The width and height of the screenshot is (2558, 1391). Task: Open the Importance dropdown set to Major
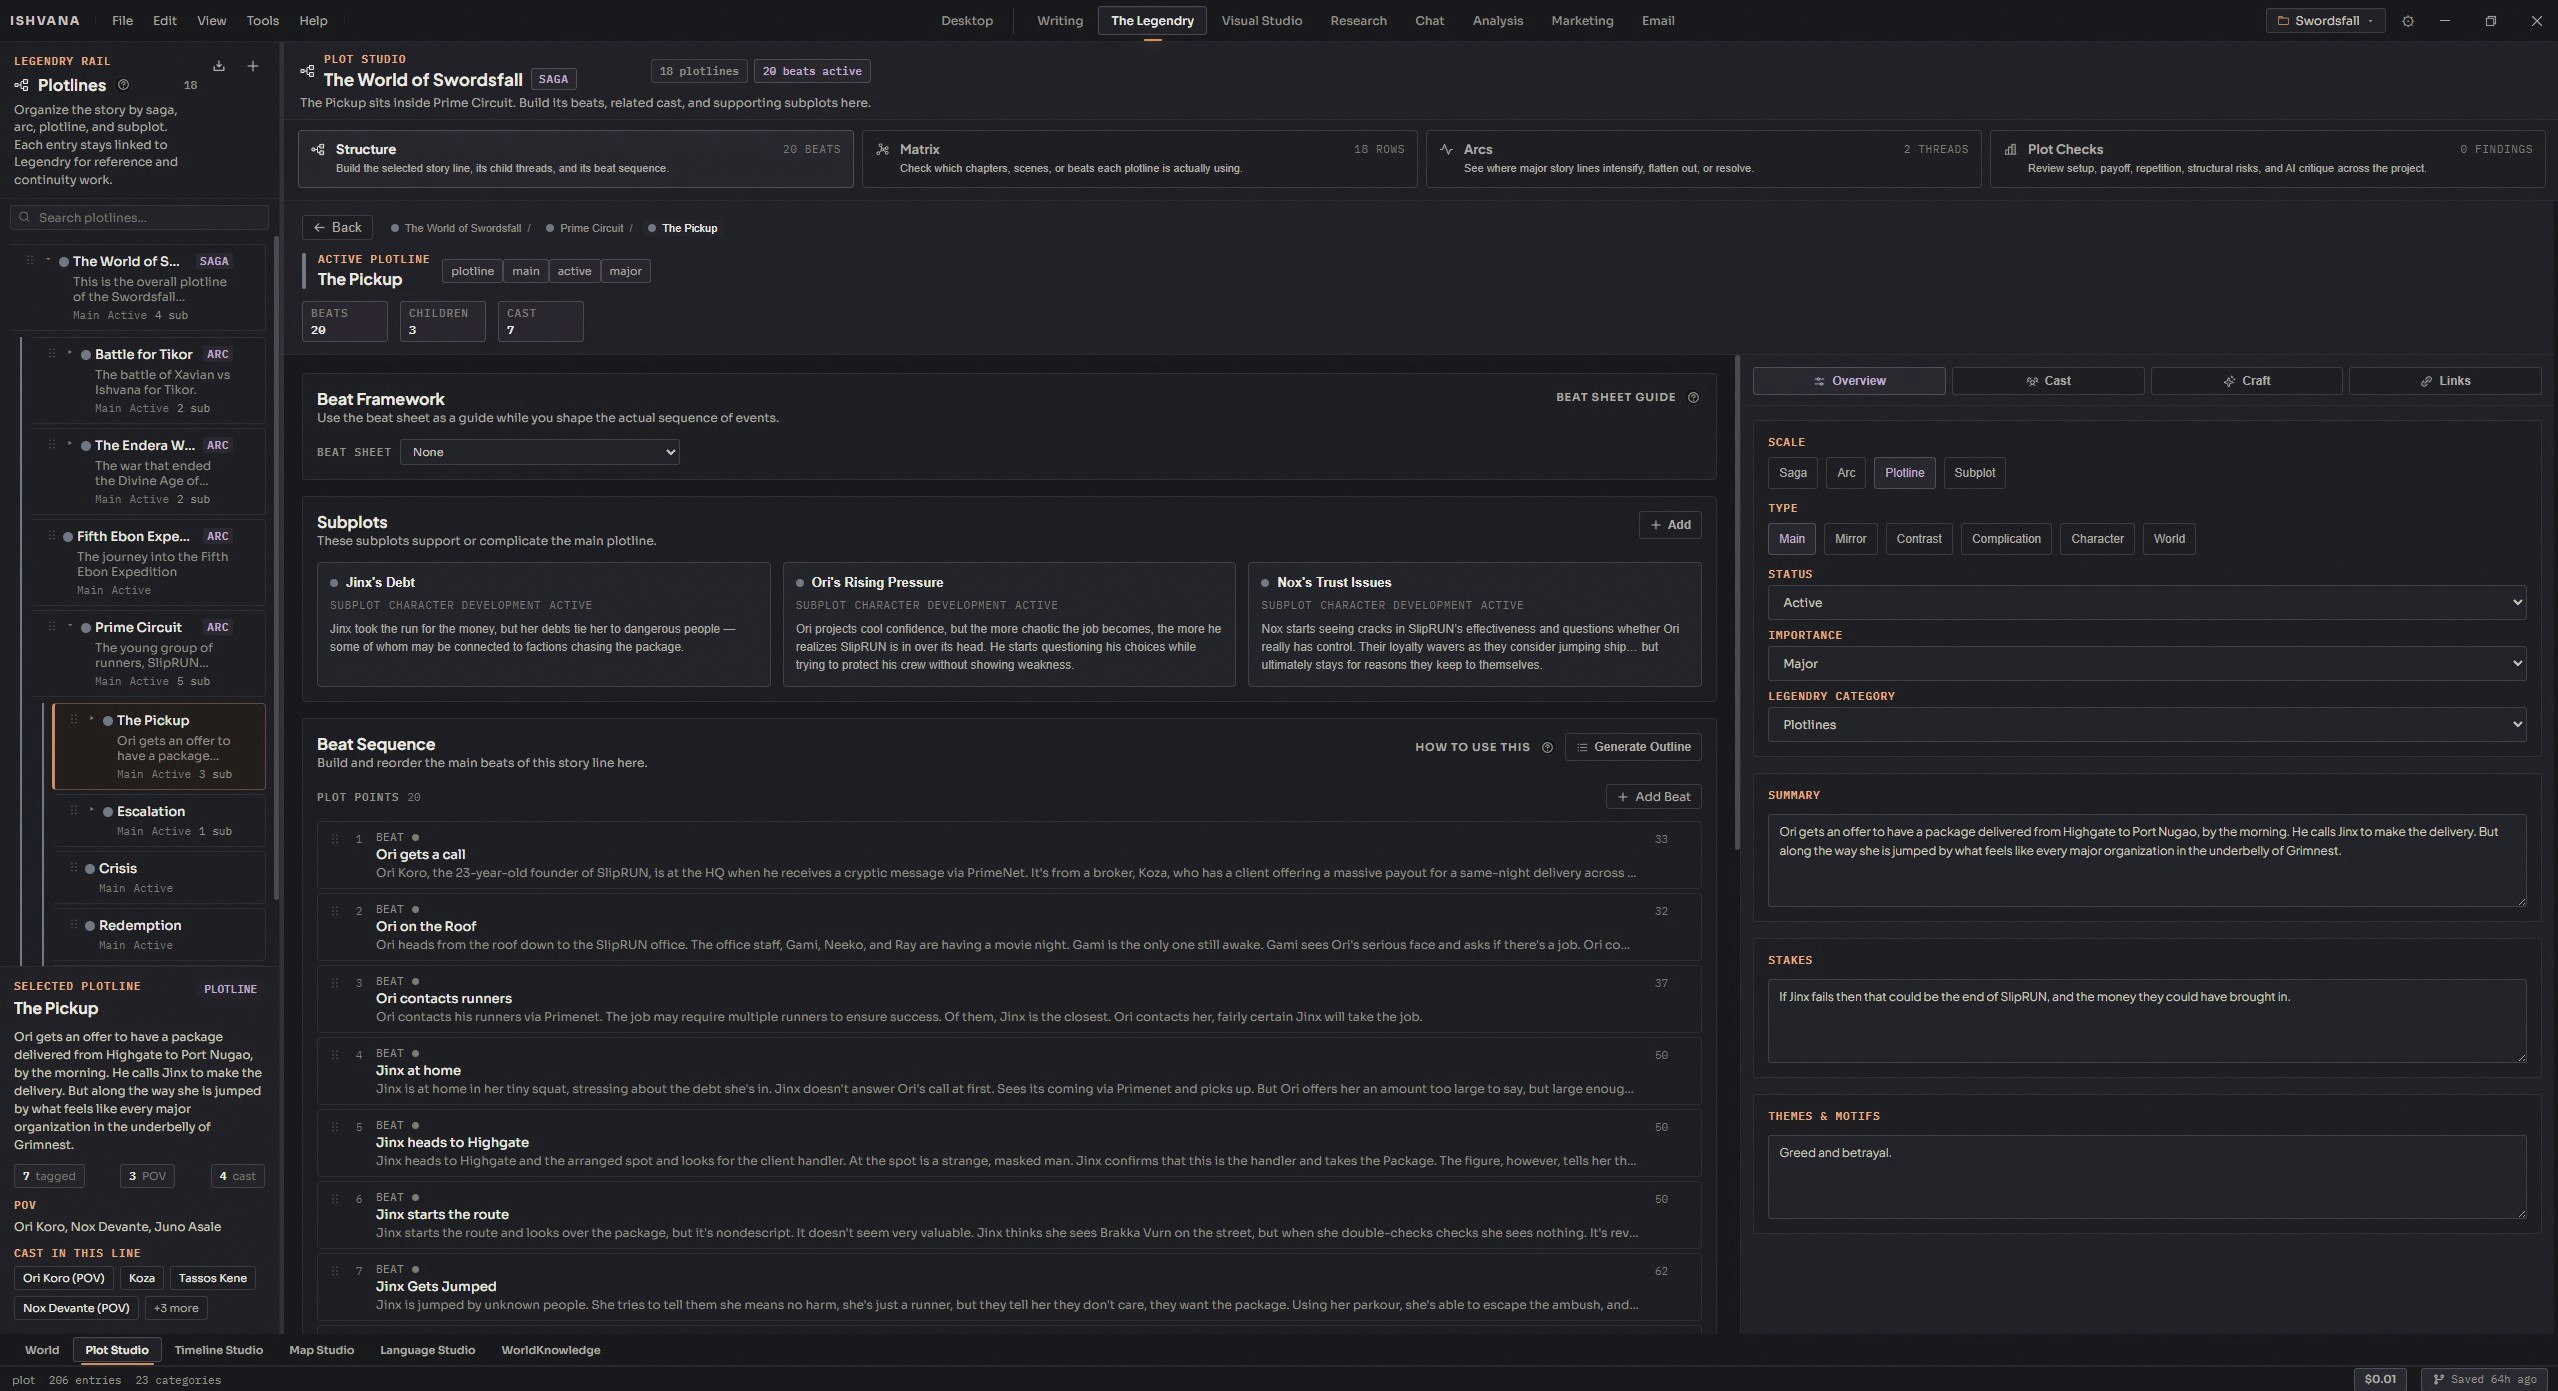(2146, 664)
